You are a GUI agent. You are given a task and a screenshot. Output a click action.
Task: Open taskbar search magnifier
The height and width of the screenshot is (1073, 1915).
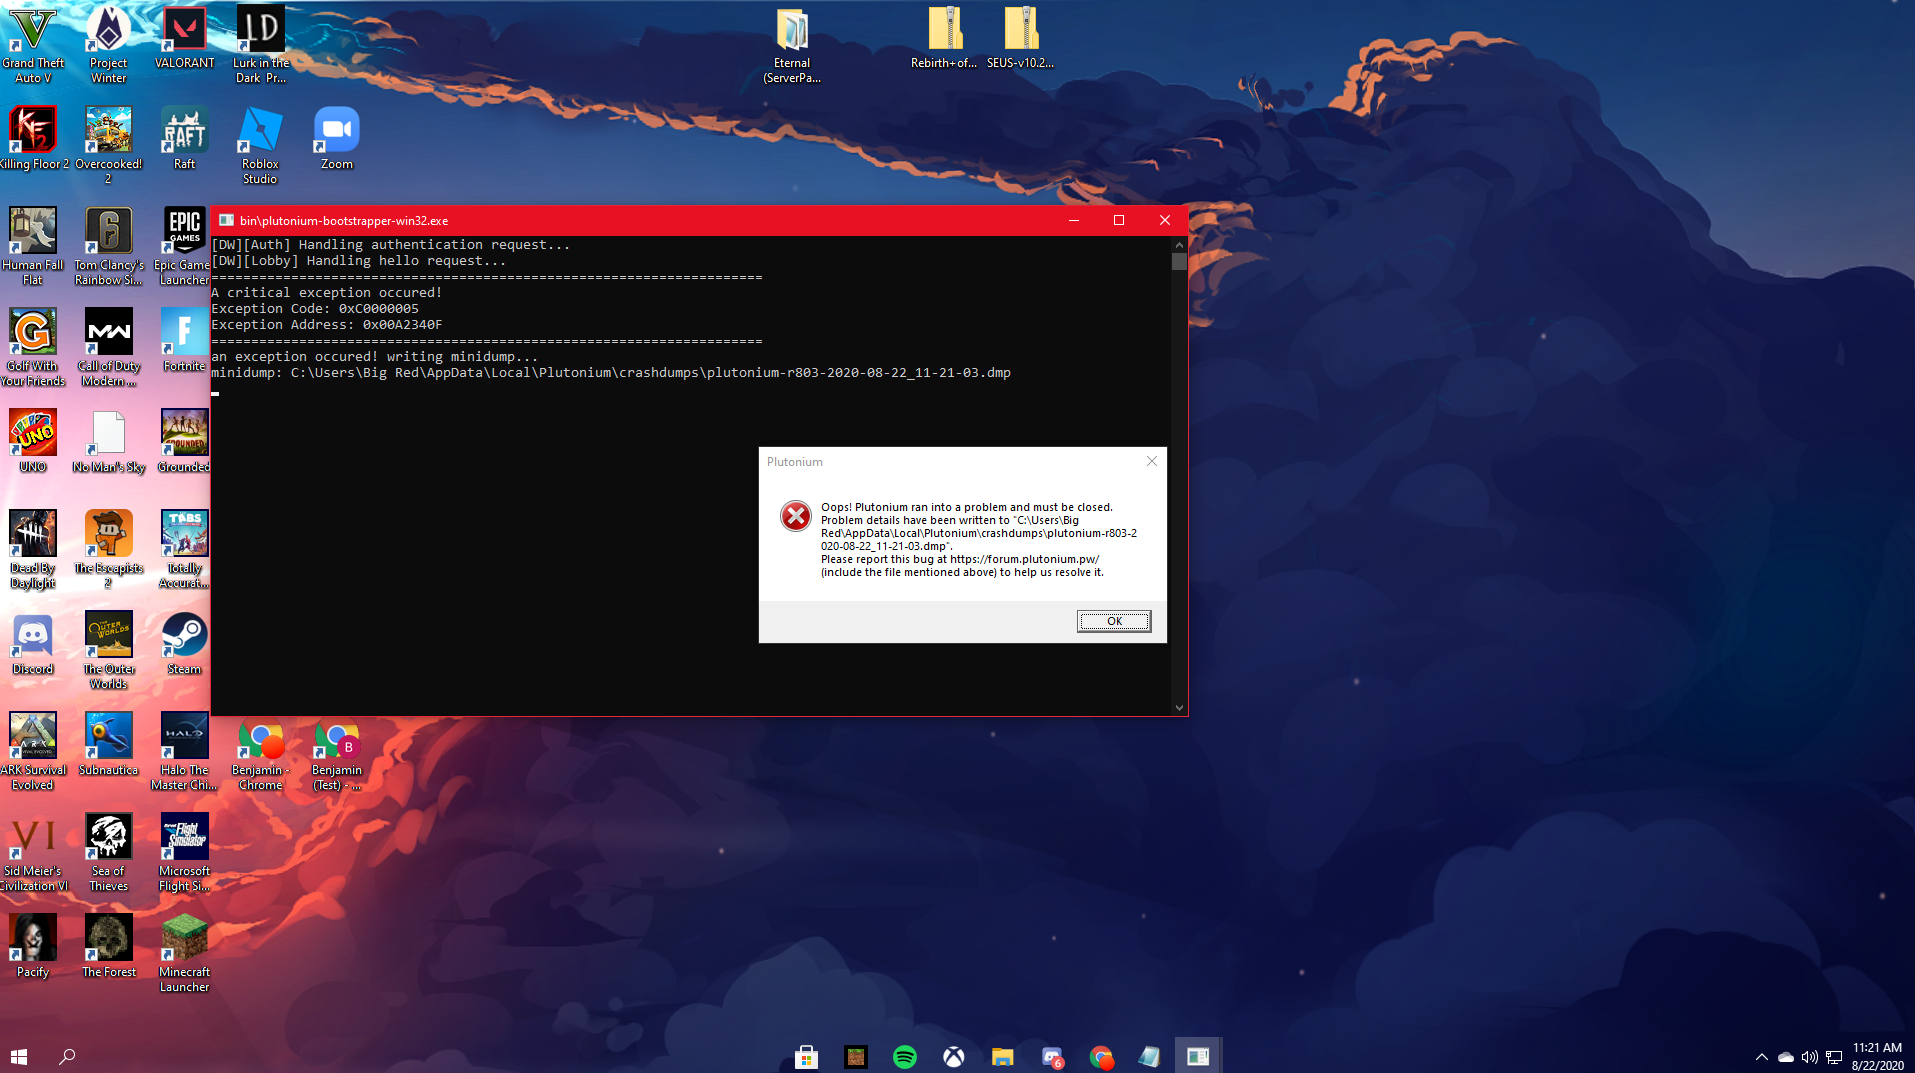(67, 1056)
